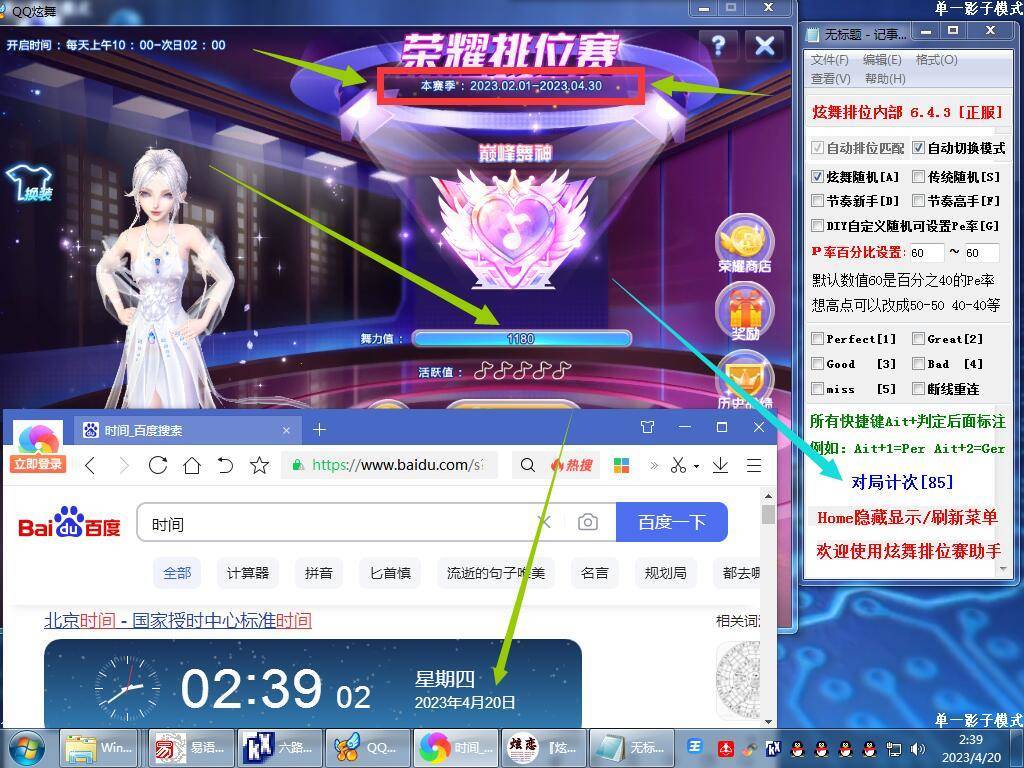Viewport: 1024px width, 768px height.
Task: Select the 拼音 search category
Action: point(319,573)
